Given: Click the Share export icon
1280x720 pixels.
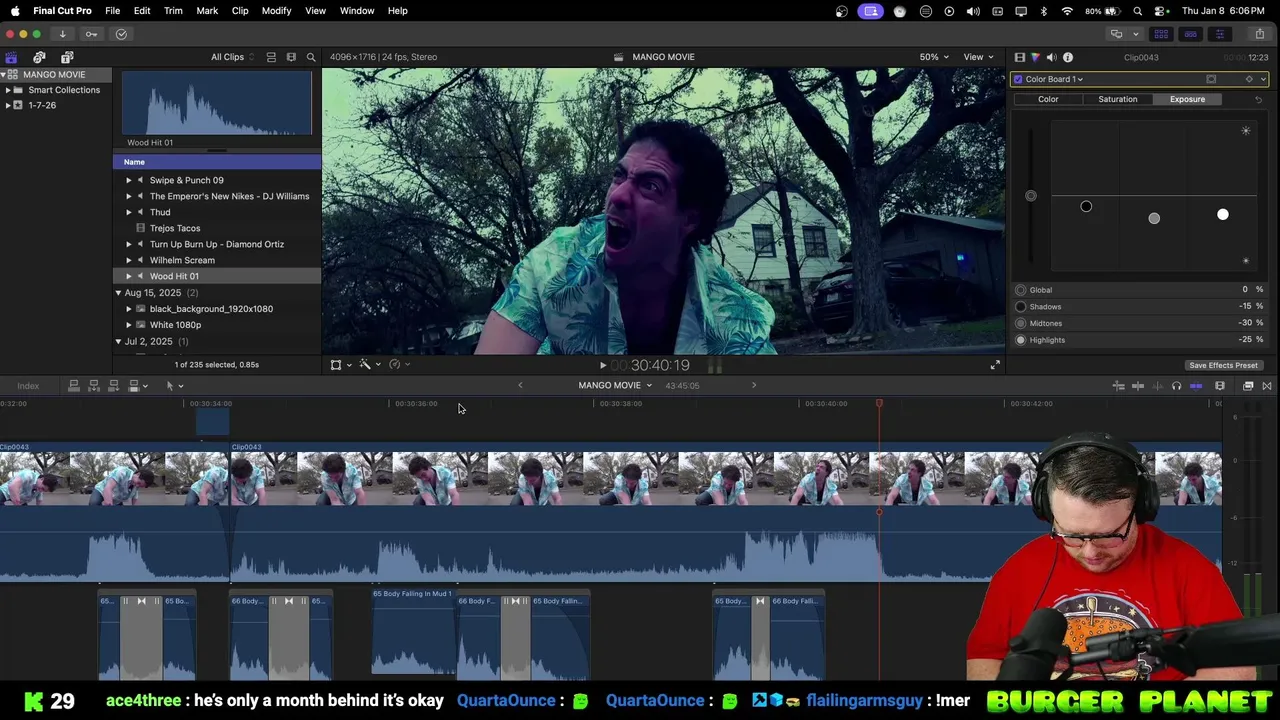Looking at the screenshot, I should pyautogui.click(x=1259, y=34).
